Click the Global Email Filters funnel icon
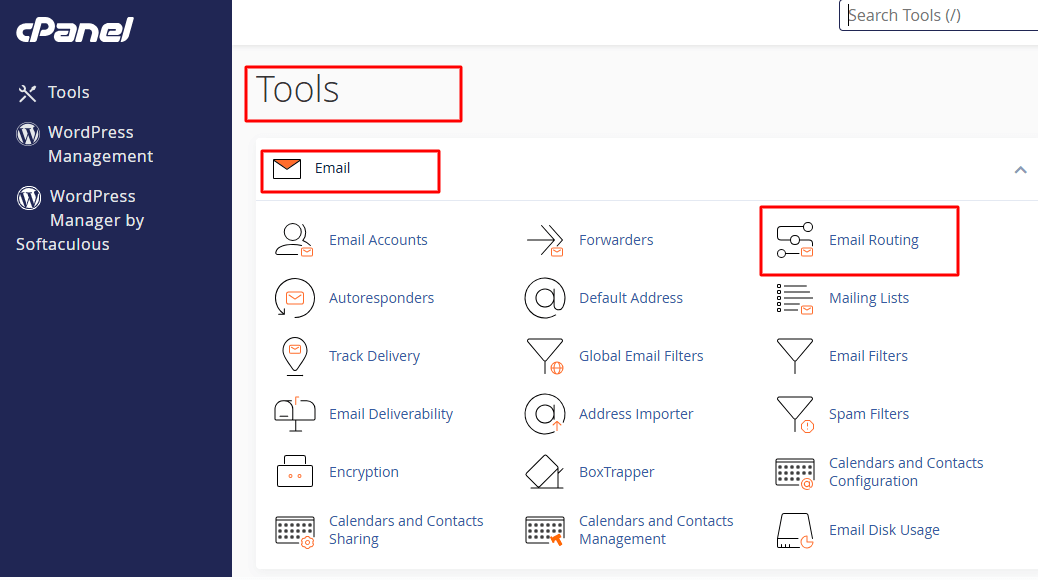Image resolution: width=1038 pixels, height=580 pixels. pos(545,356)
